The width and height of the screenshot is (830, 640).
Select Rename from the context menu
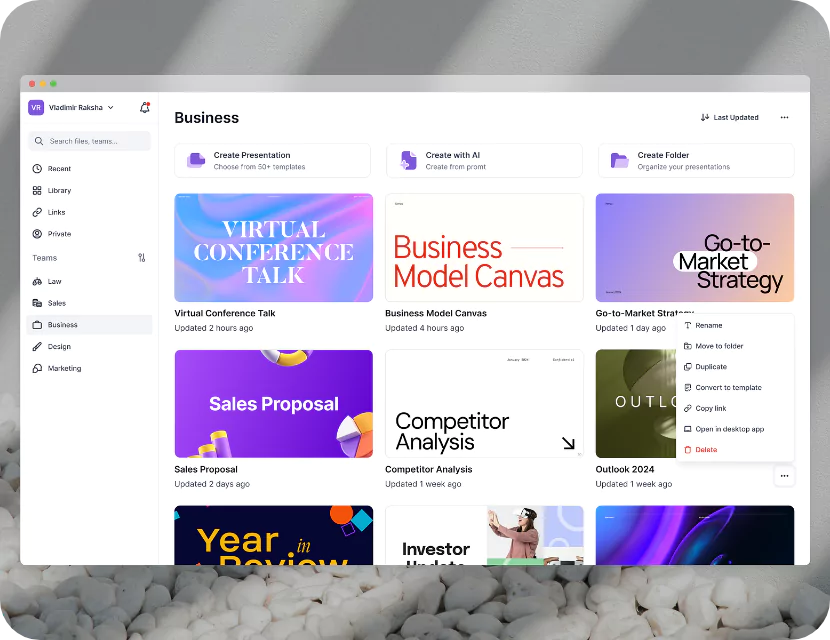pos(708,325)
